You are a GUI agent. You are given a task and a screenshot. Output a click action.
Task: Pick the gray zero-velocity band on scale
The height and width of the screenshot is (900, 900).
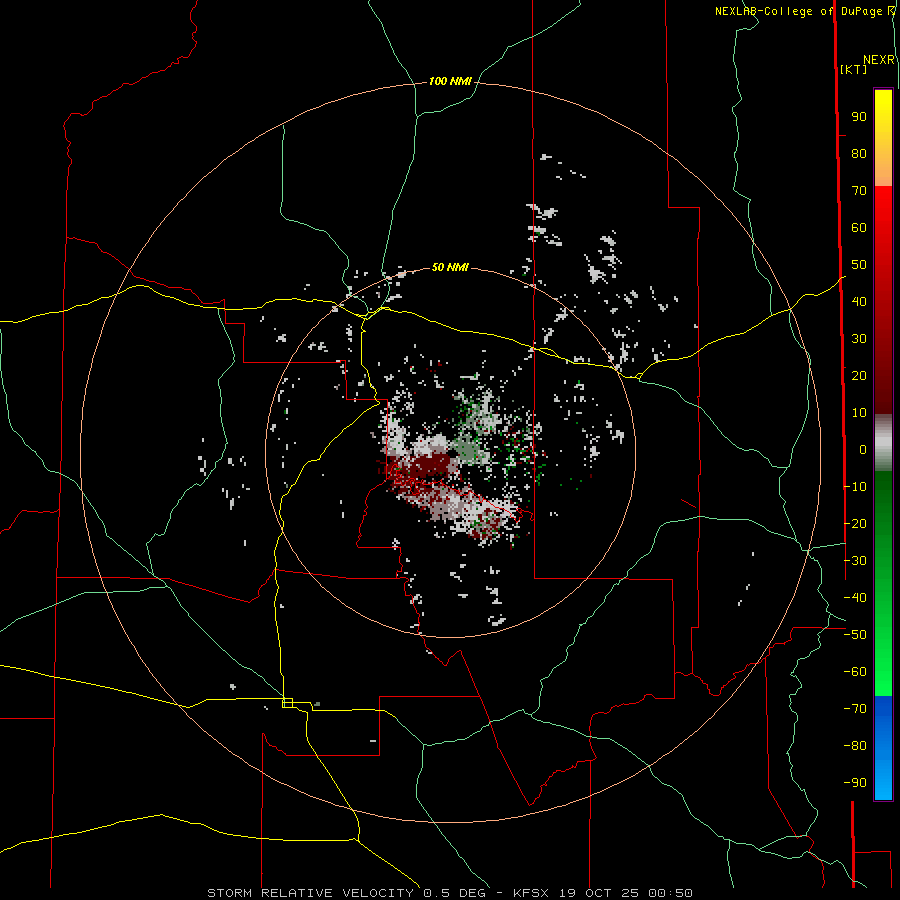(x=883, y=443)
